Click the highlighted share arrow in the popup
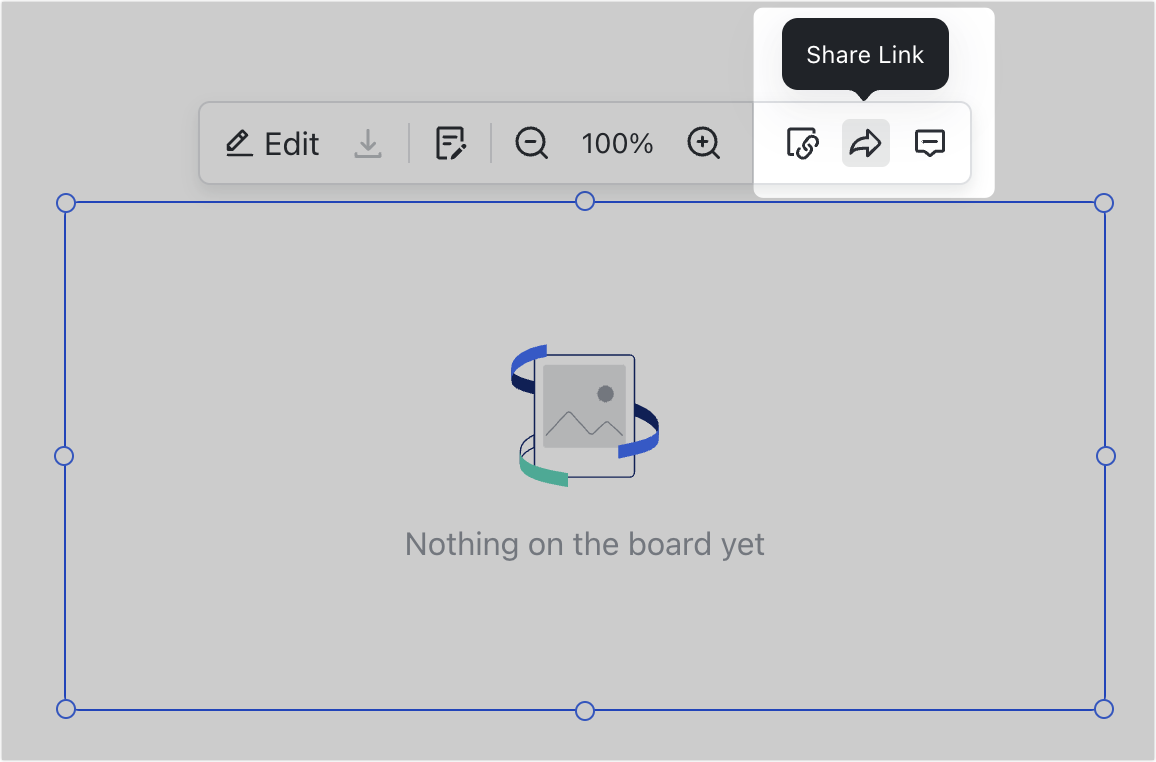The height and width of the screenshot is (762, 1156). tap(865, 143)
